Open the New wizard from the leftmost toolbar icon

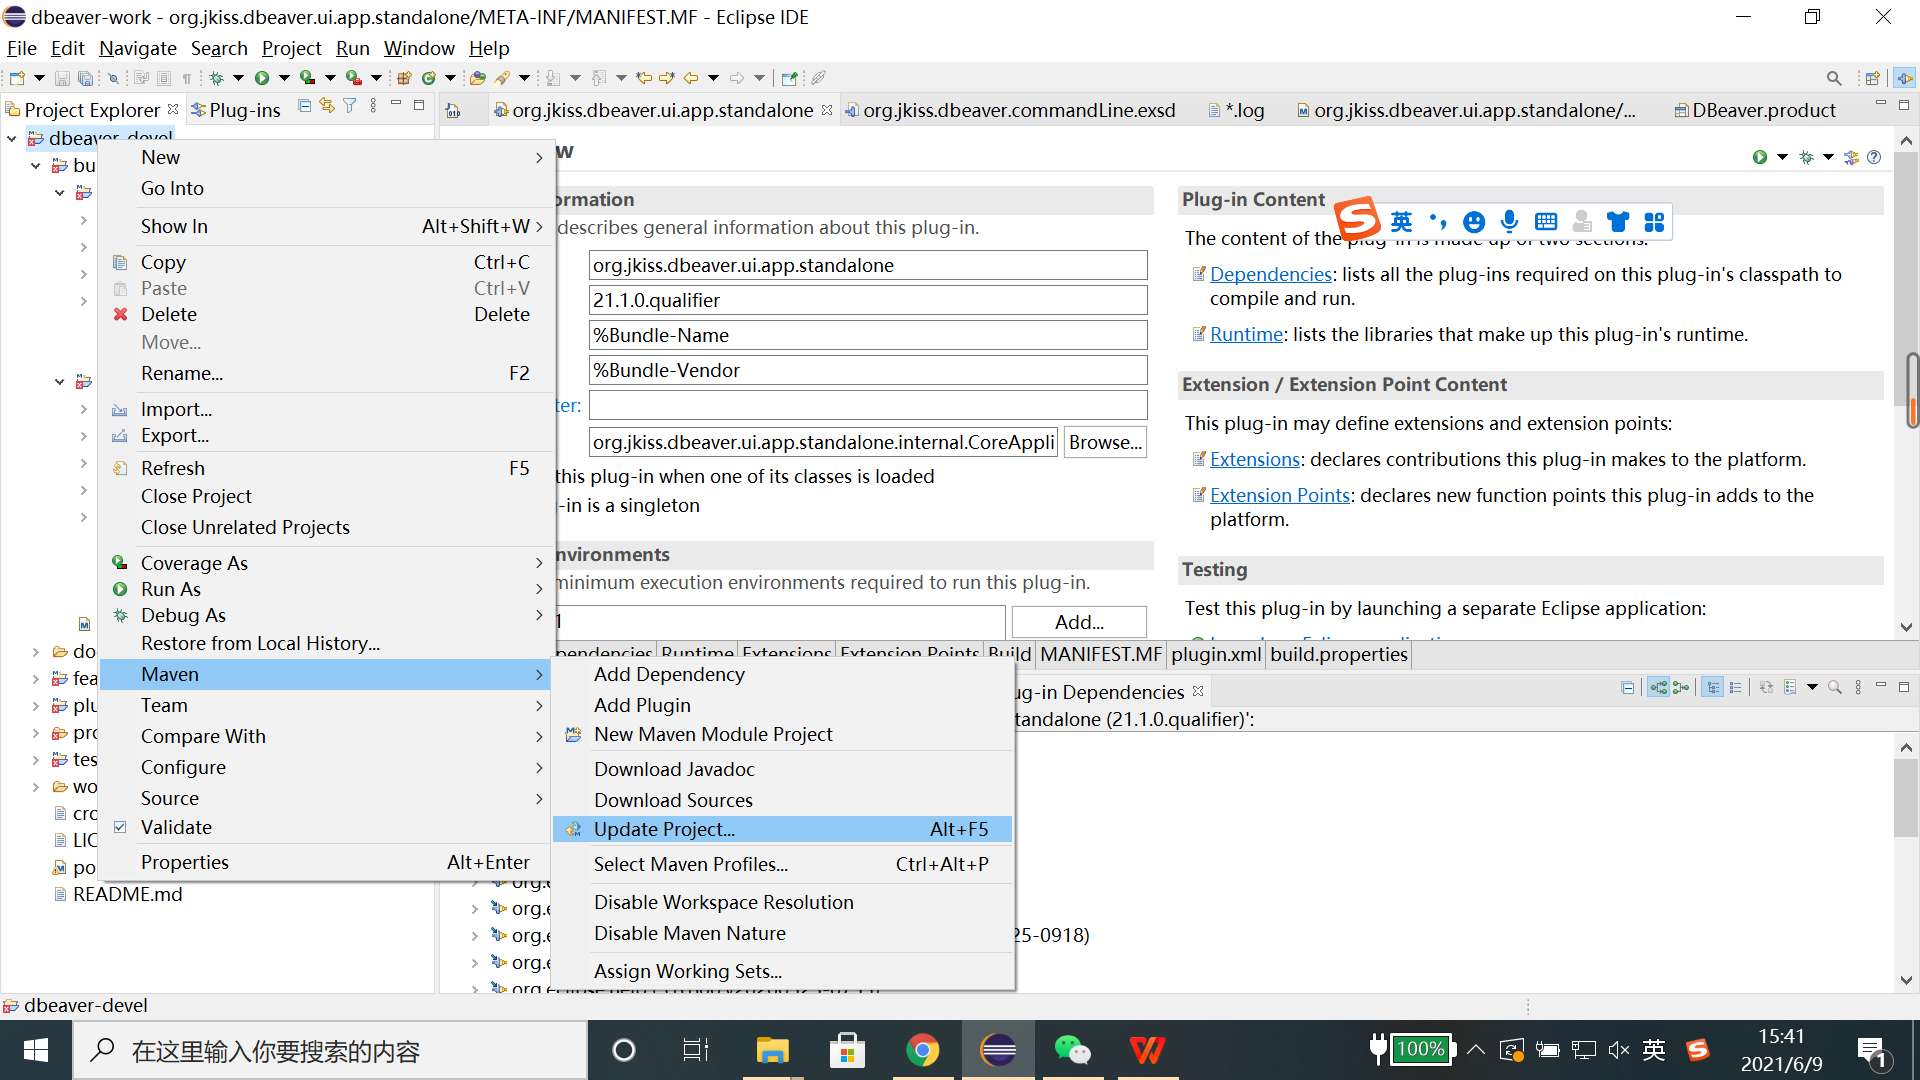pos(16,77)
